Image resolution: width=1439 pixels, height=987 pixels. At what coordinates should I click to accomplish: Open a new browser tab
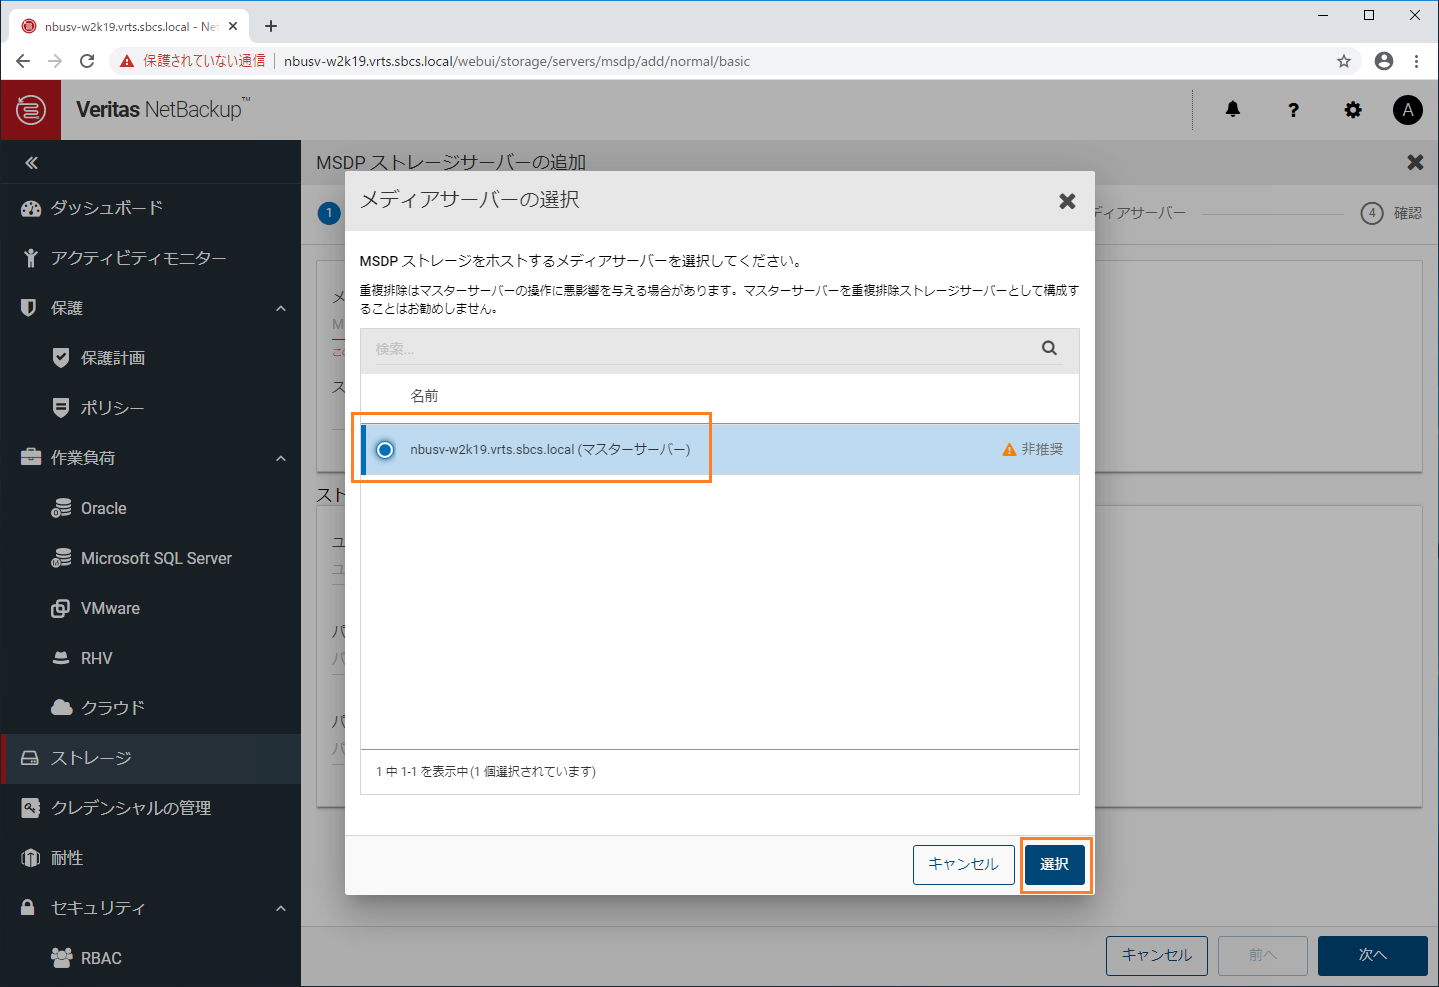click(x=271, y=26)
